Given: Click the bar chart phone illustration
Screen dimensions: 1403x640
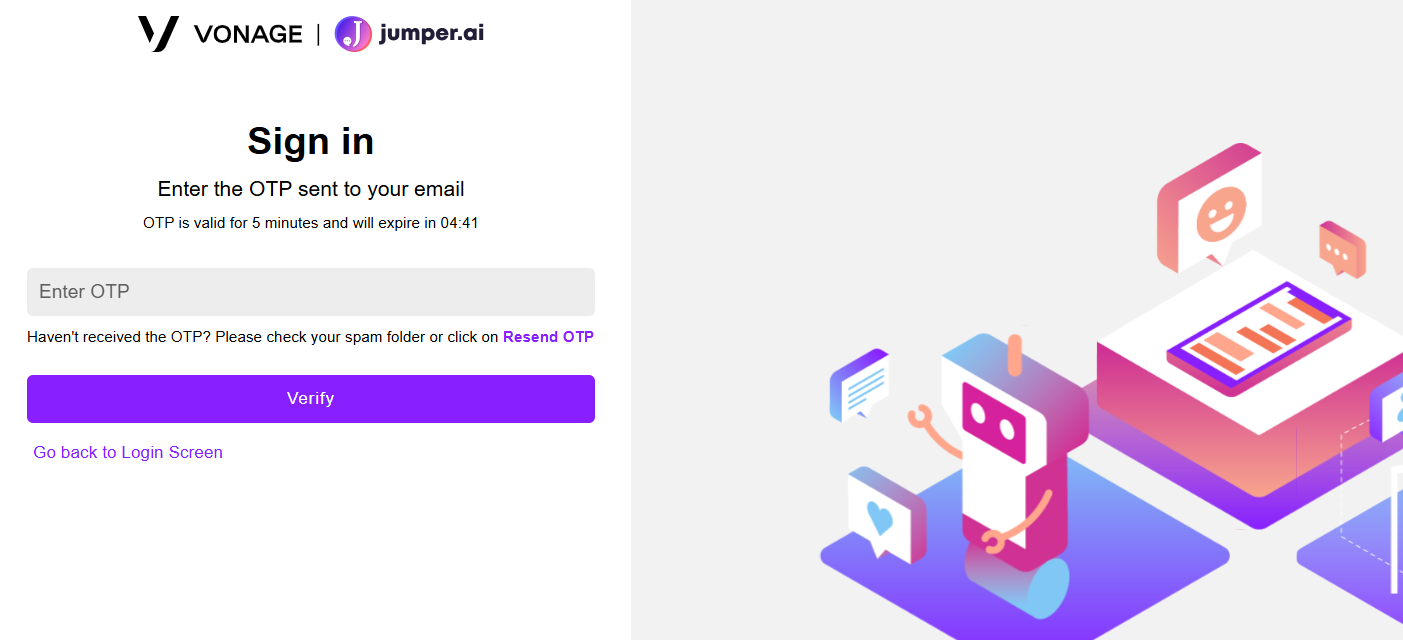Looking at the screenshot, I should click(1258, 335).
